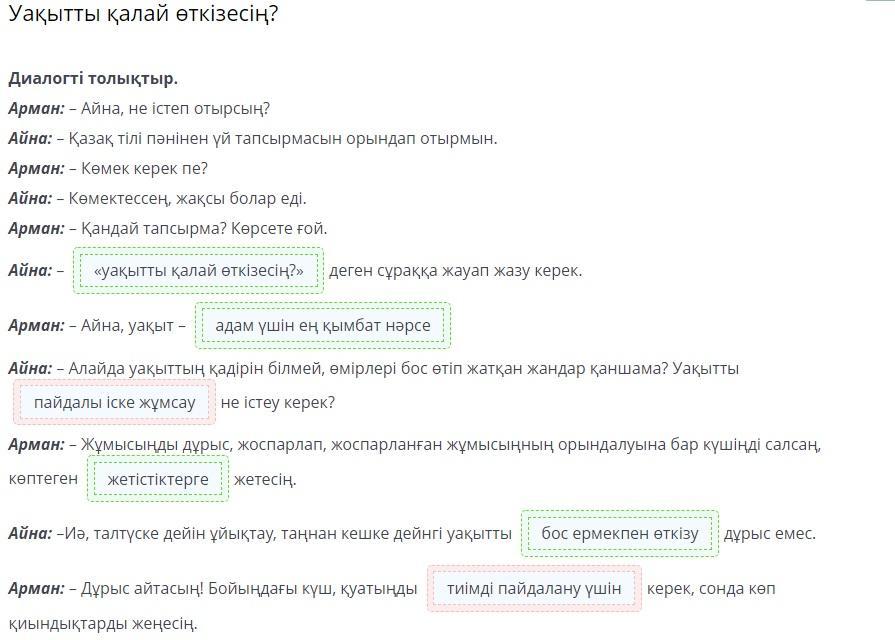Click the «уақытты қалай өткізесің?» answer box

coord(198,270)
